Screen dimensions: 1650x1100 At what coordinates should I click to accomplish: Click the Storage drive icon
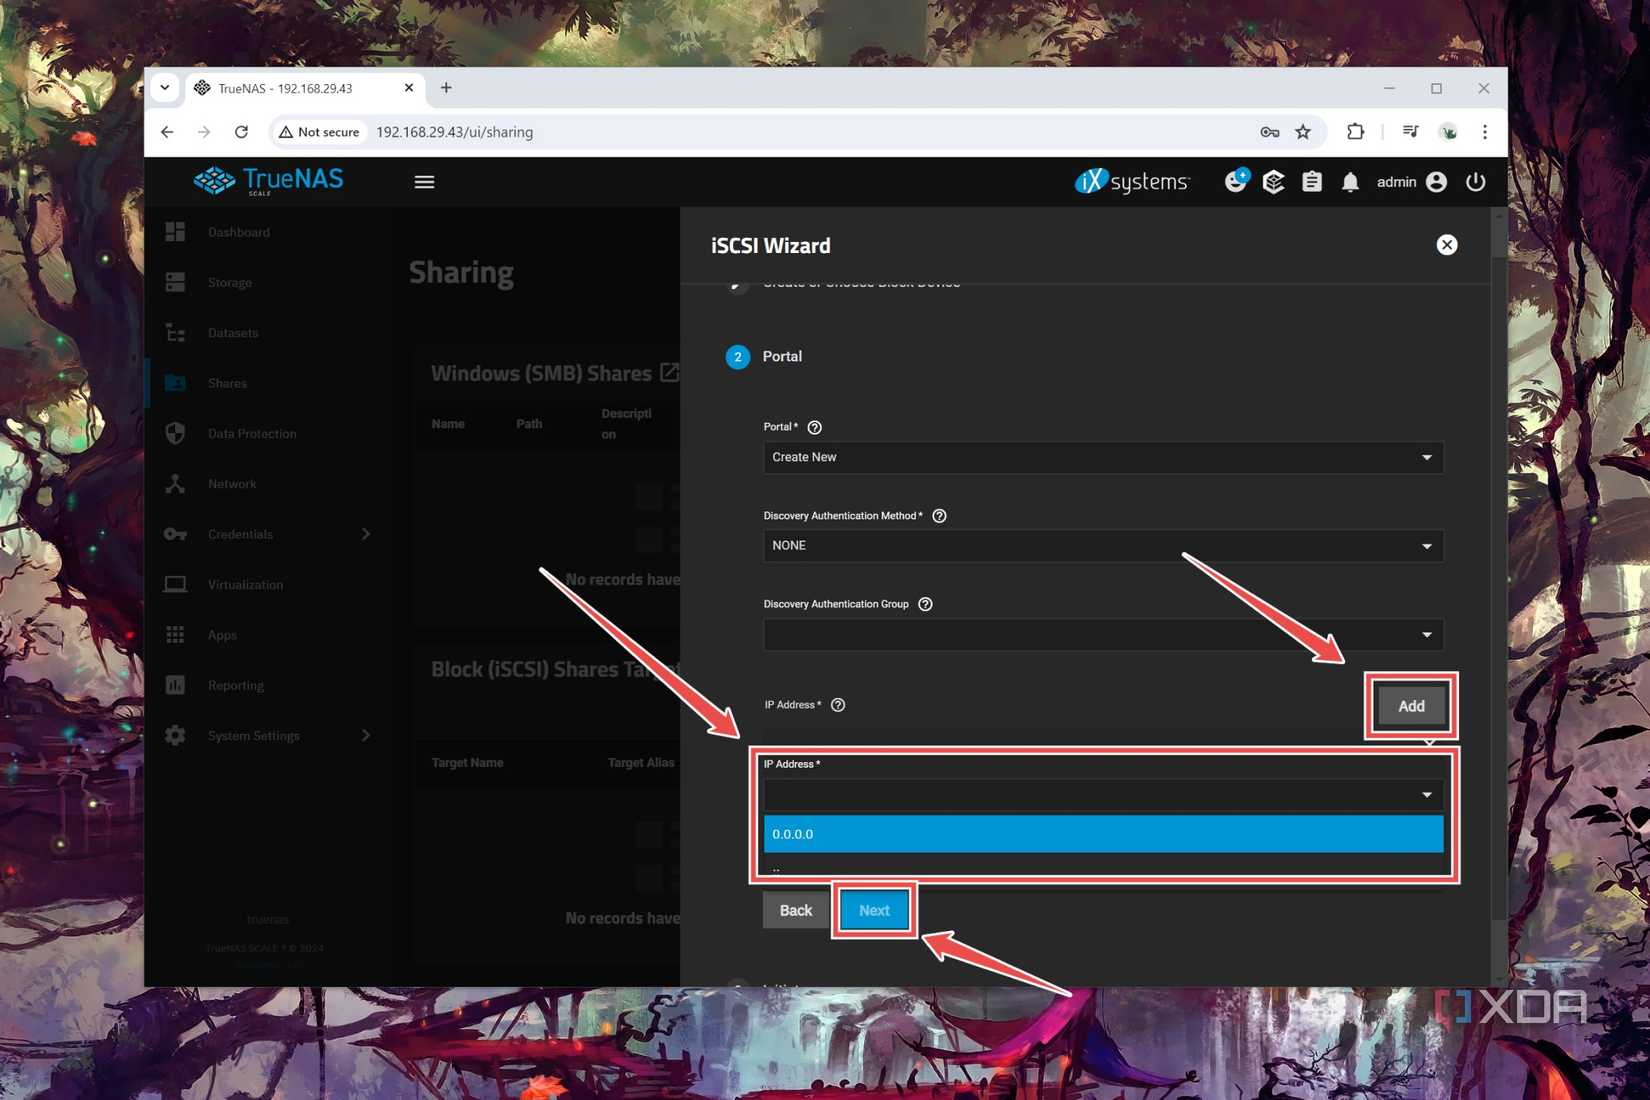point(175,283)
